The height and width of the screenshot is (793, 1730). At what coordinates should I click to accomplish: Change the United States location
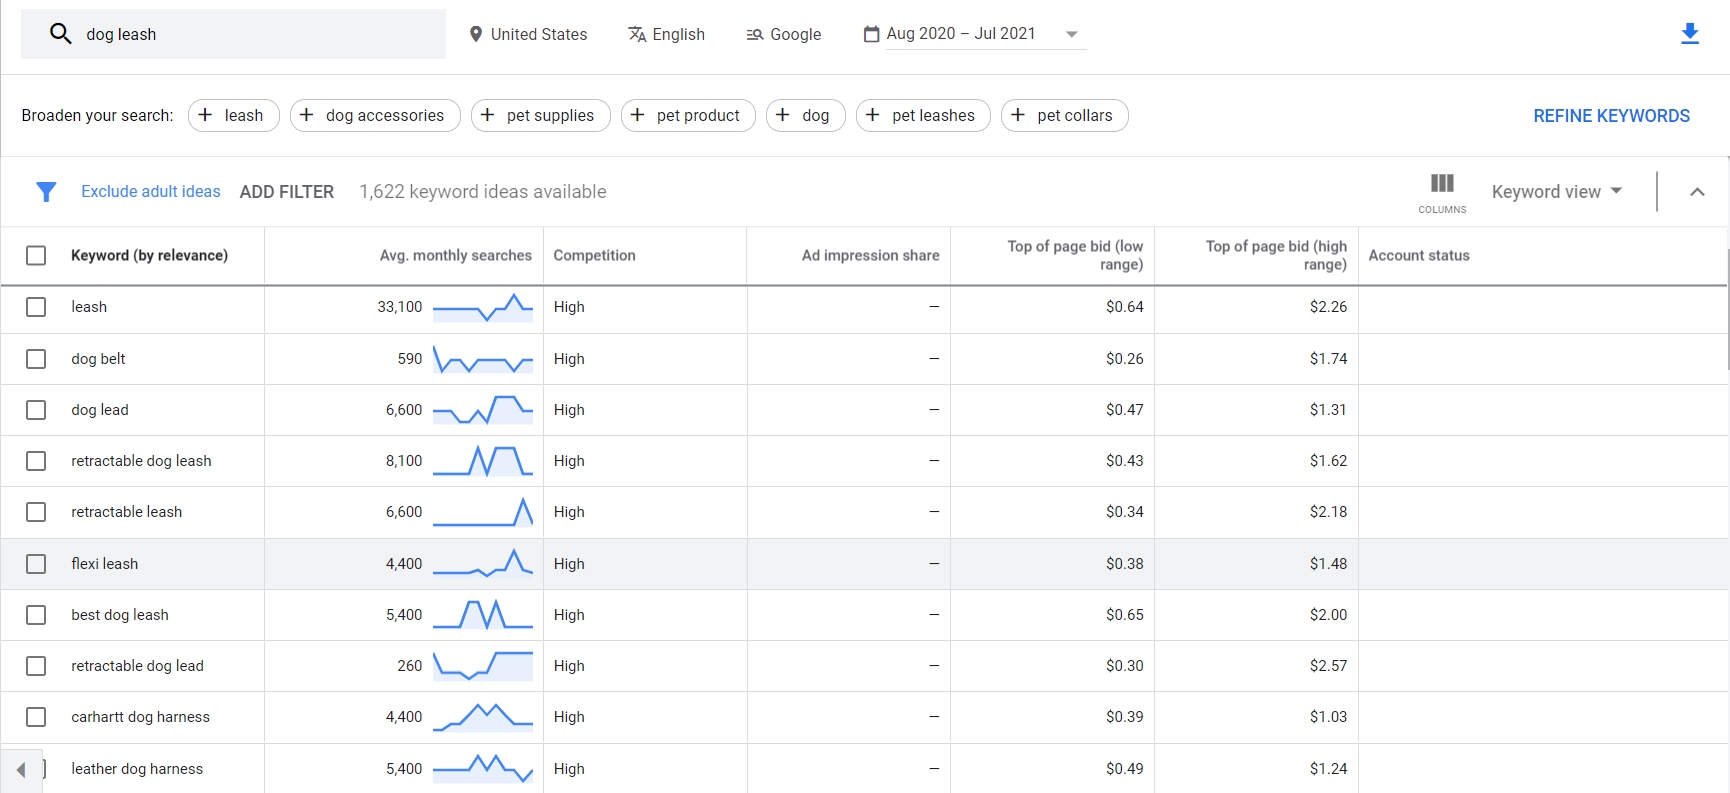pos(528,34)
